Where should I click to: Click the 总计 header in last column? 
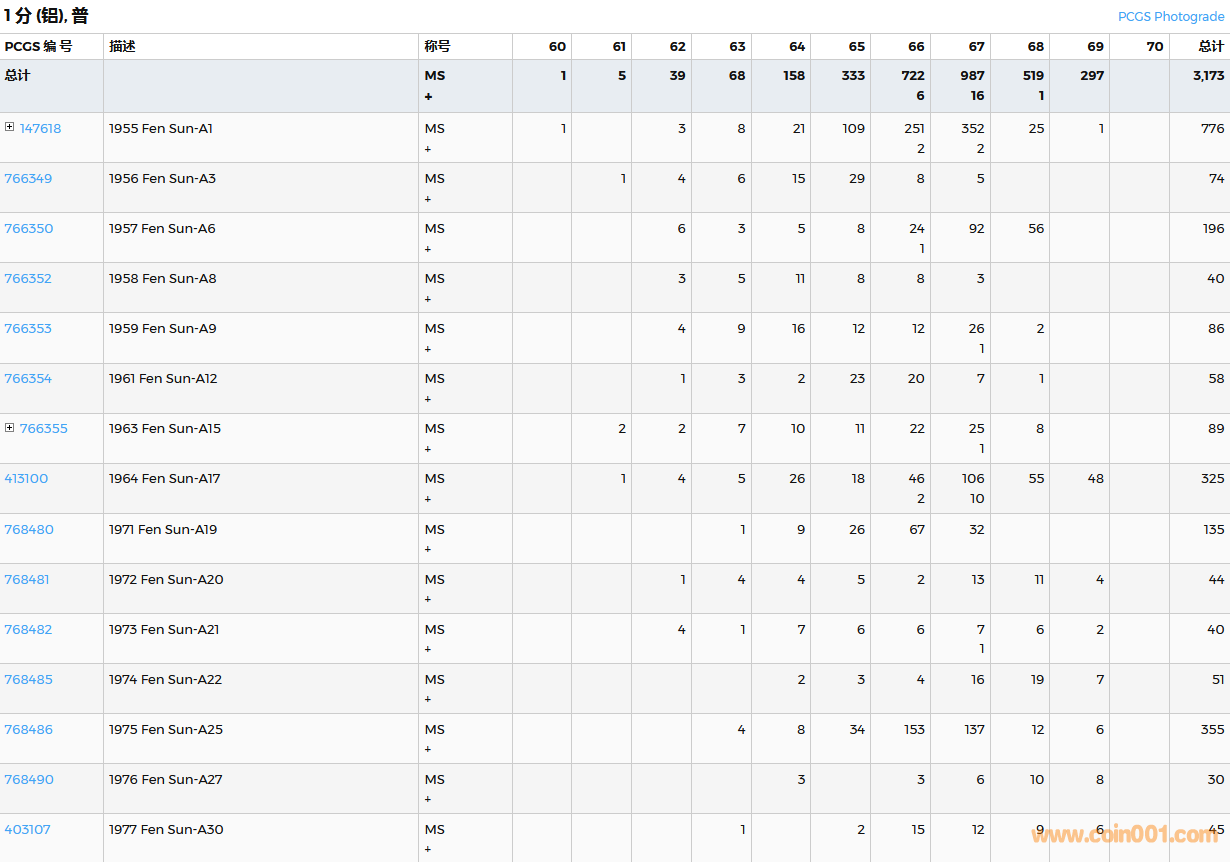click(1211, 47)
